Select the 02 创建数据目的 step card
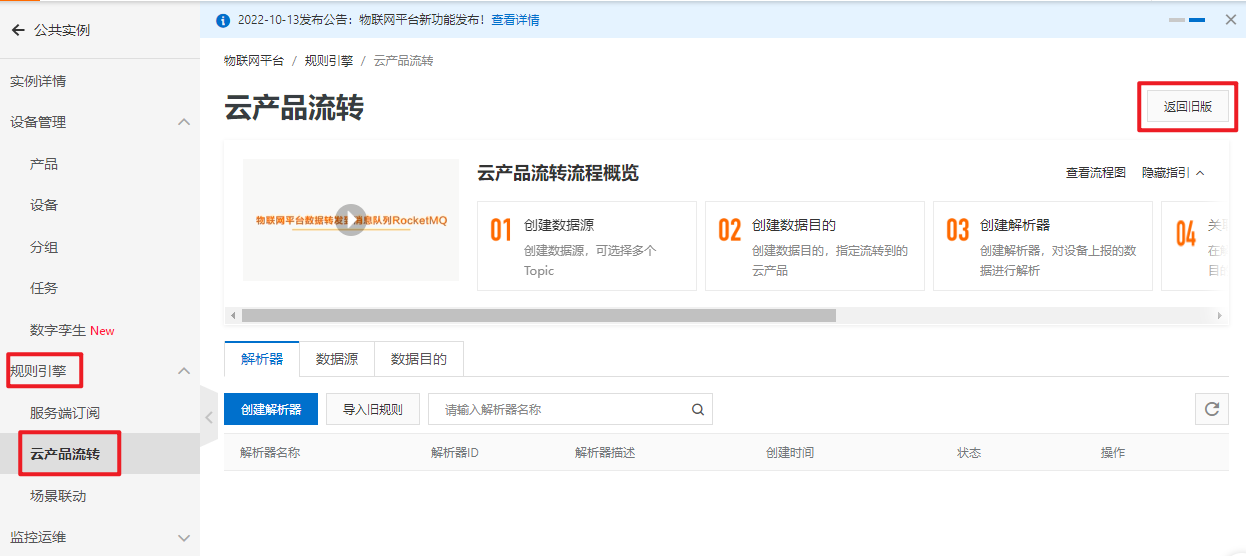The width and height of the screenshot is (1246, 556). point(815,246)
